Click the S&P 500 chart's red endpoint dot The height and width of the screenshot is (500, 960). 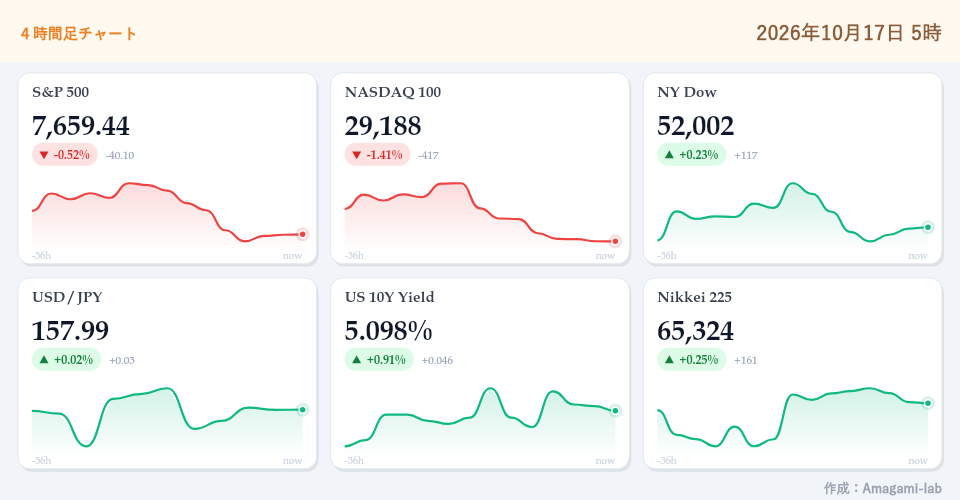pyautogui.click(x=302, y=234)
